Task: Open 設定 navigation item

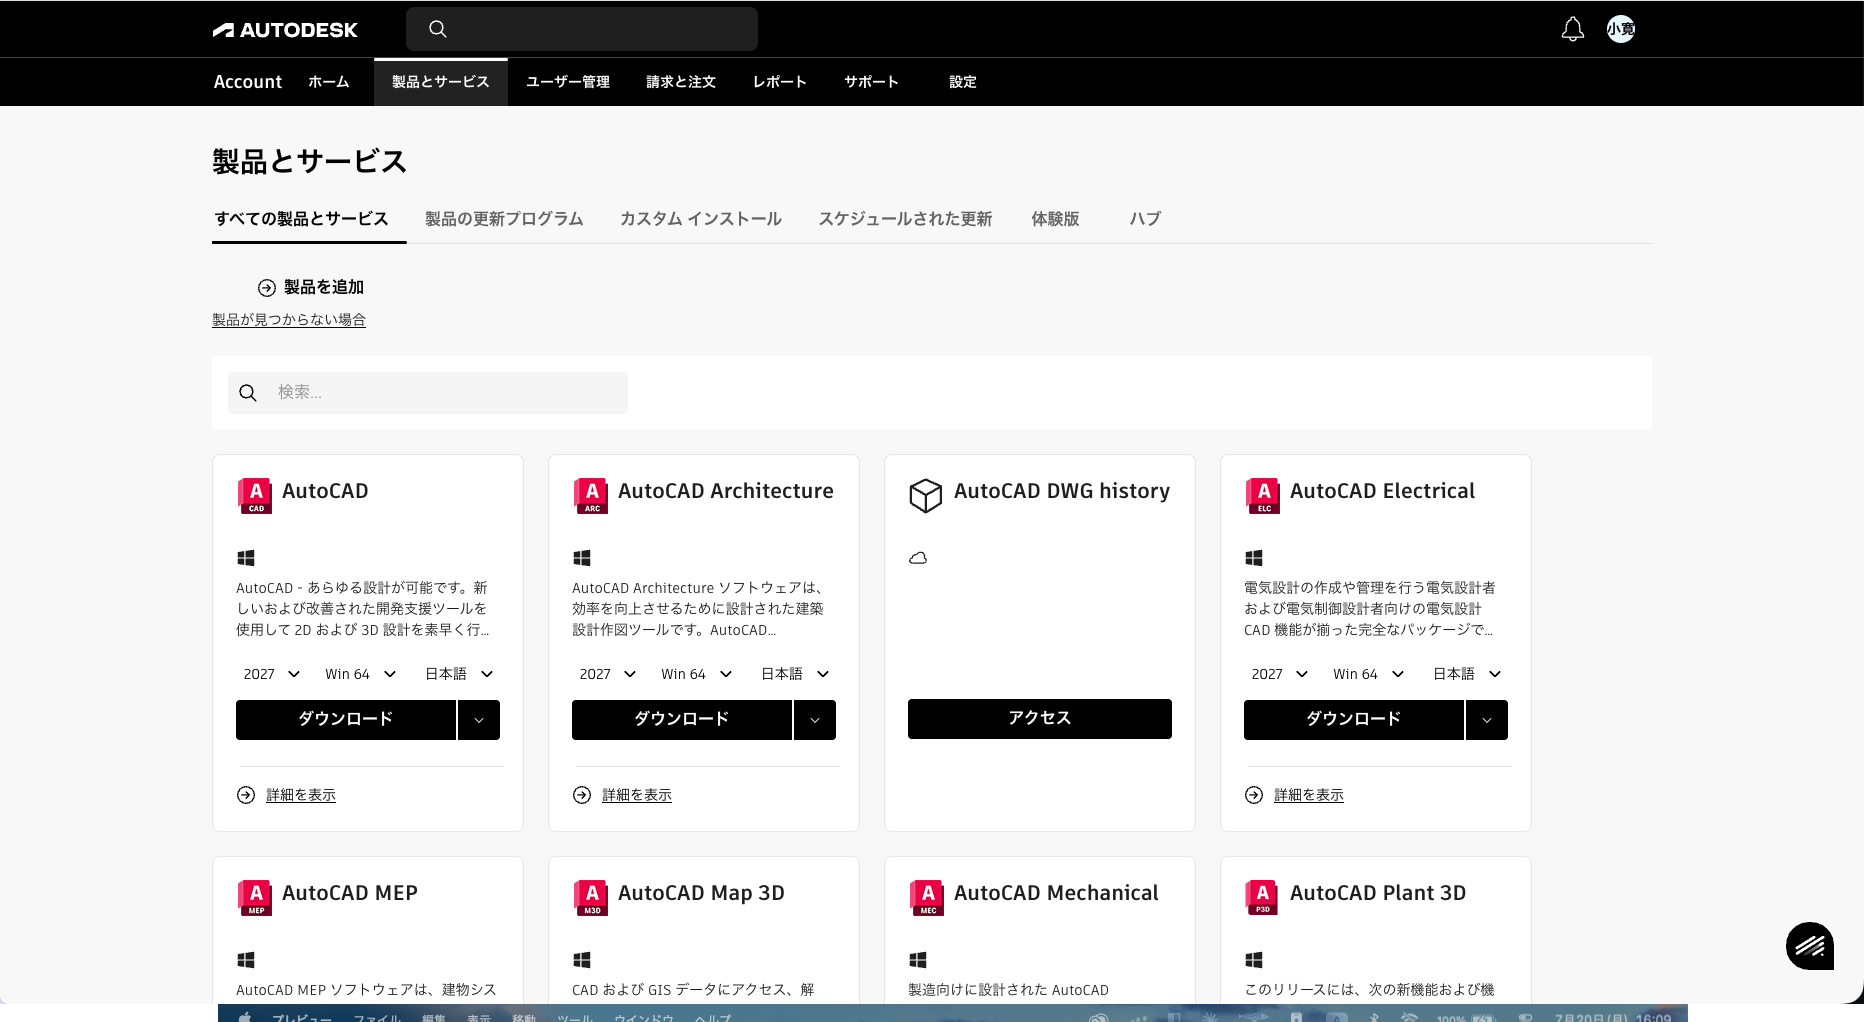Action: point(963,82)
